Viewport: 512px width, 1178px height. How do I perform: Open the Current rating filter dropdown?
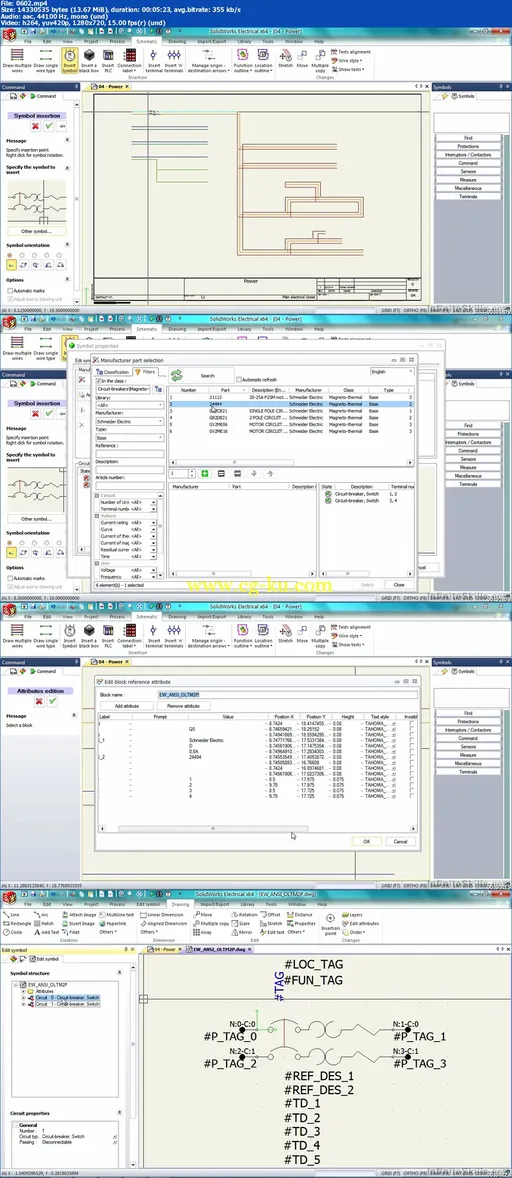(153, 522)
